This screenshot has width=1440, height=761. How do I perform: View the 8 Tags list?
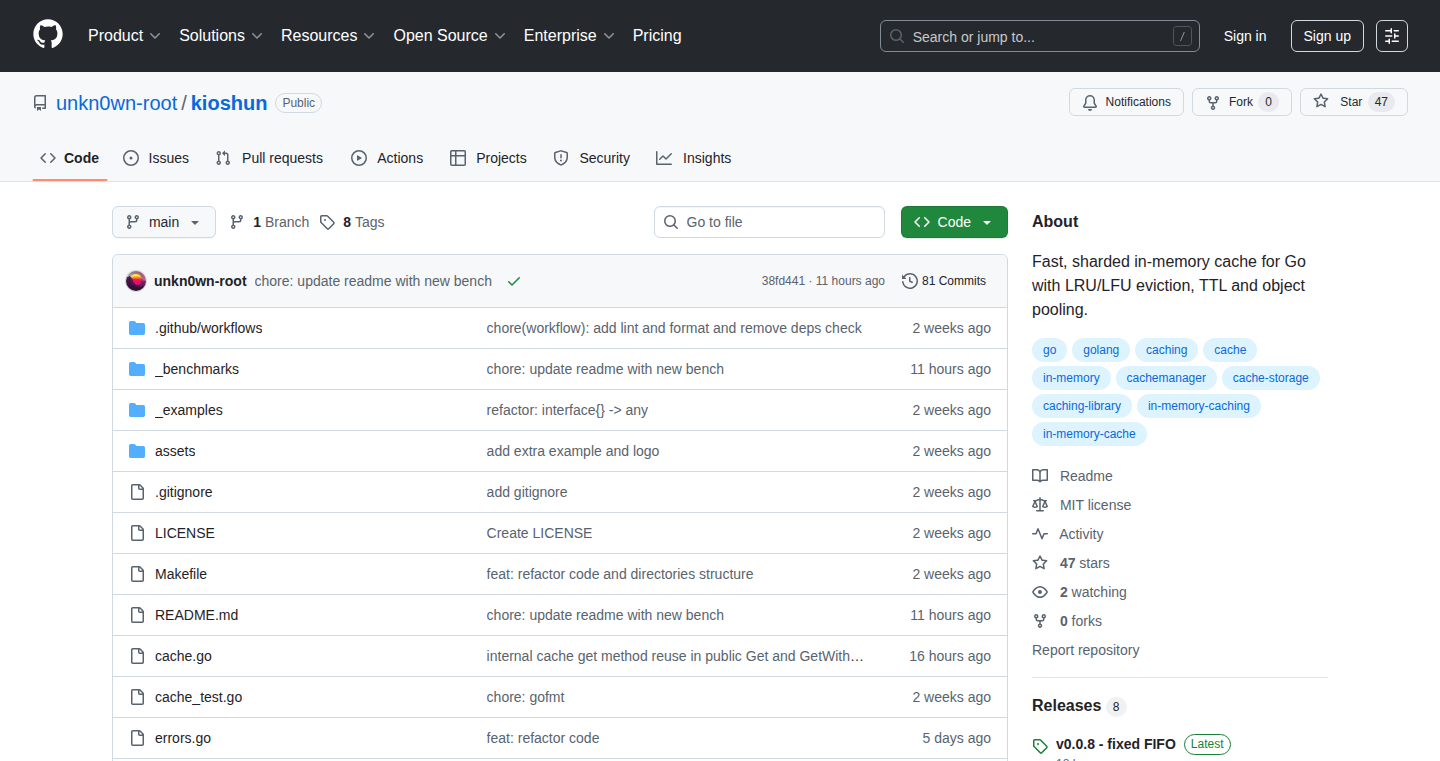(352, 222)
